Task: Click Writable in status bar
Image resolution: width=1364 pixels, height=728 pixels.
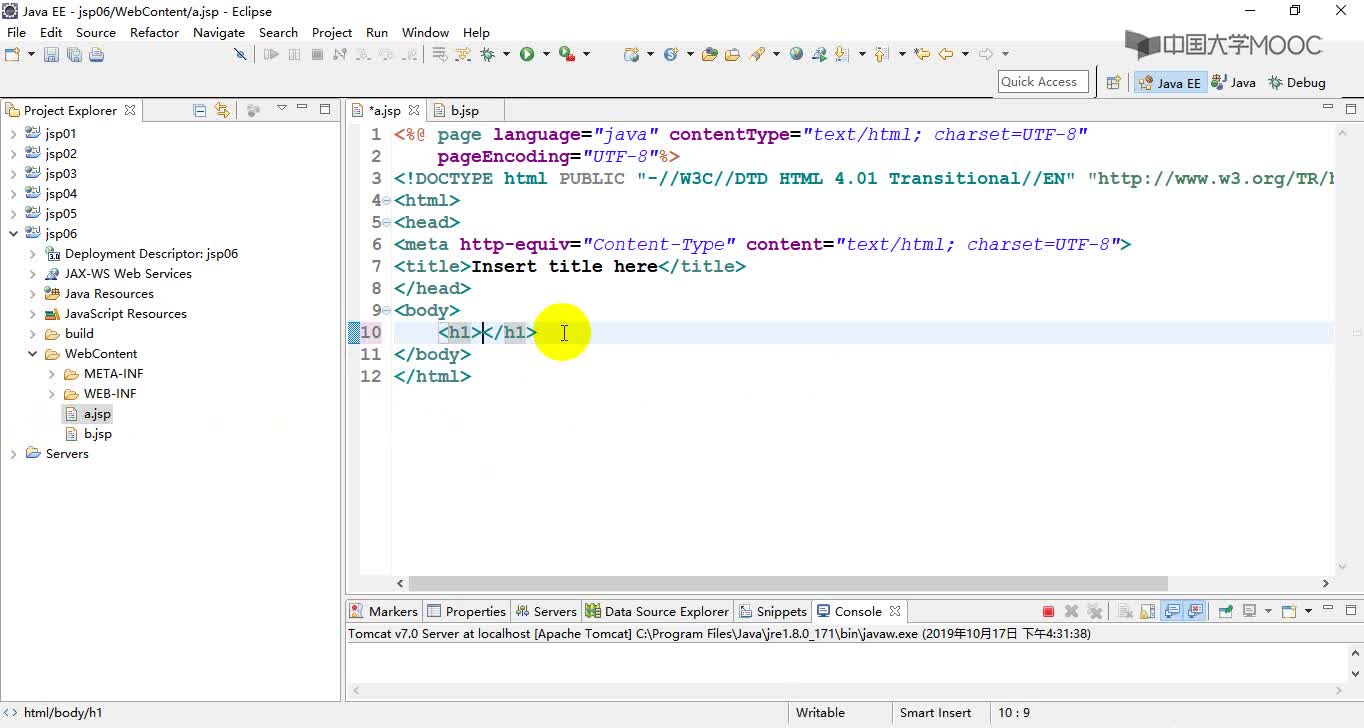Action: click(x=820, y=713)
